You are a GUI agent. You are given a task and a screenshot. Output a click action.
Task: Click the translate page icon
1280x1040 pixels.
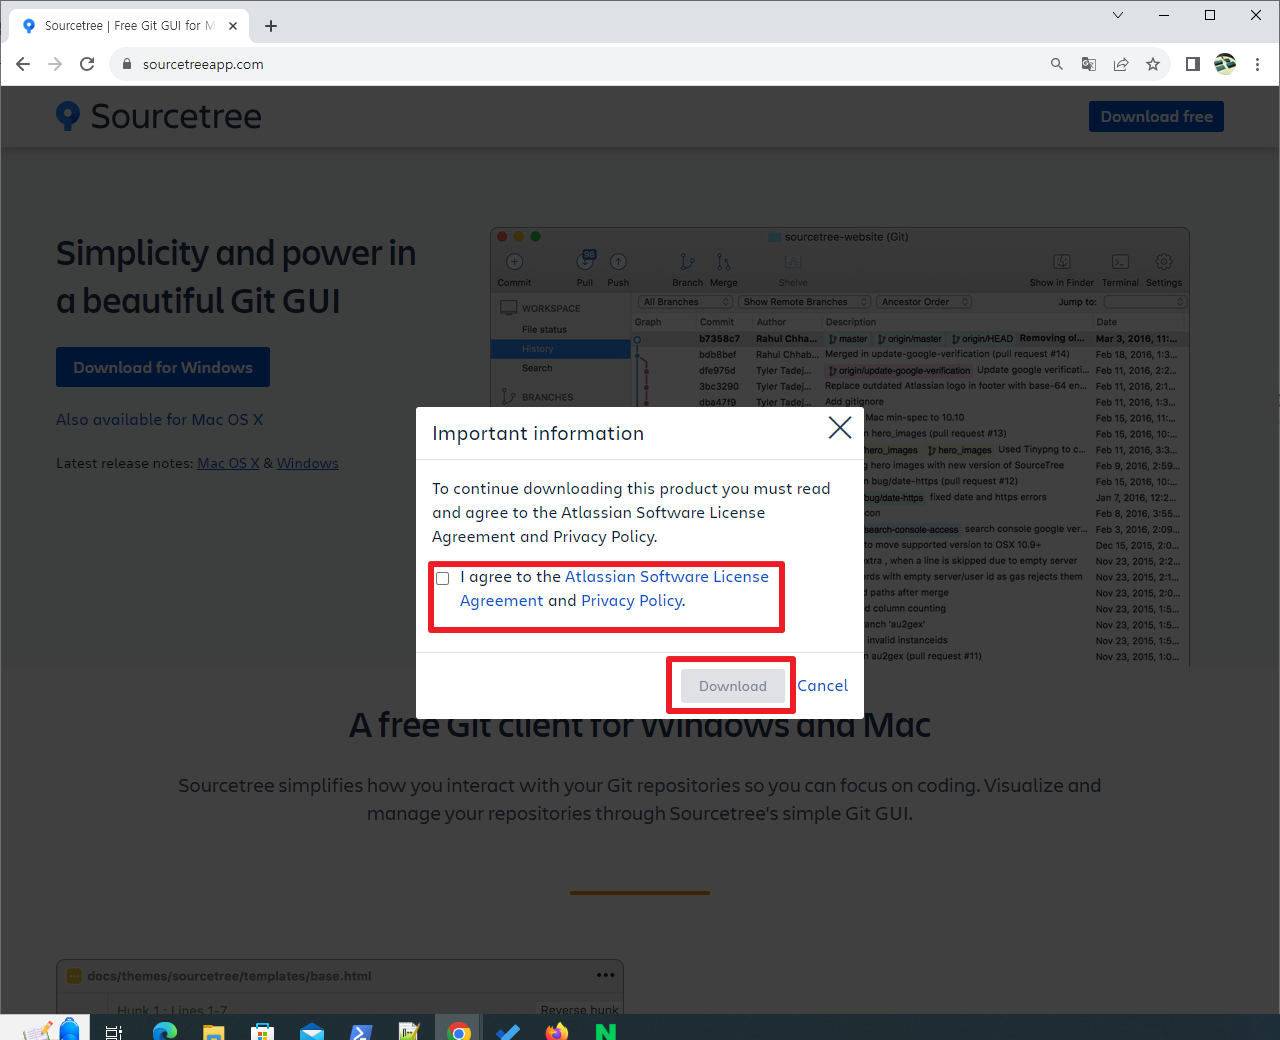tap(1089, 64)
